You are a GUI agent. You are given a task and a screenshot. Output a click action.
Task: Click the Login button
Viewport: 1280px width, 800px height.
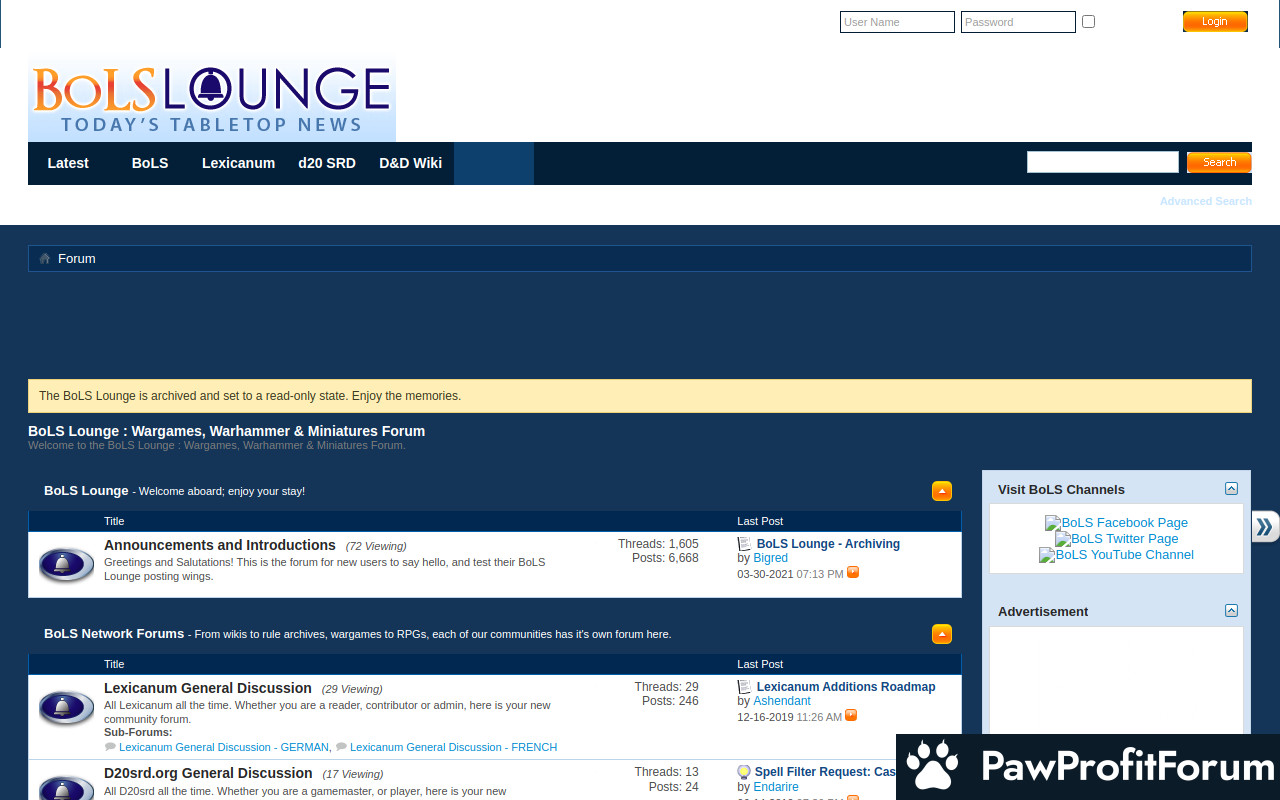click(1215, 21)
